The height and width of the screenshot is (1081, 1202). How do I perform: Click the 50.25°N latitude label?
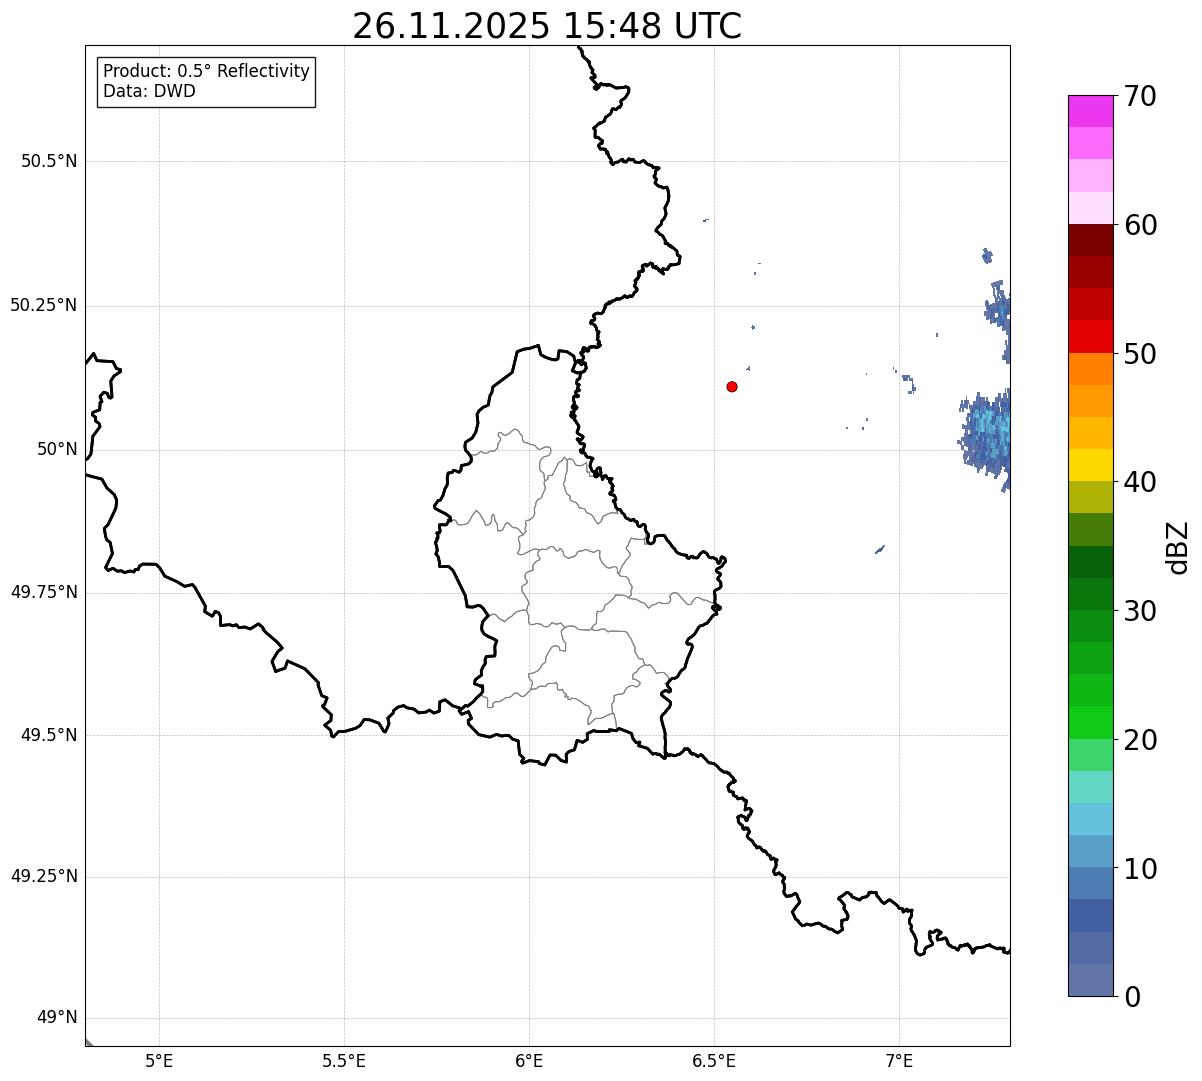(x=43, y=305)
